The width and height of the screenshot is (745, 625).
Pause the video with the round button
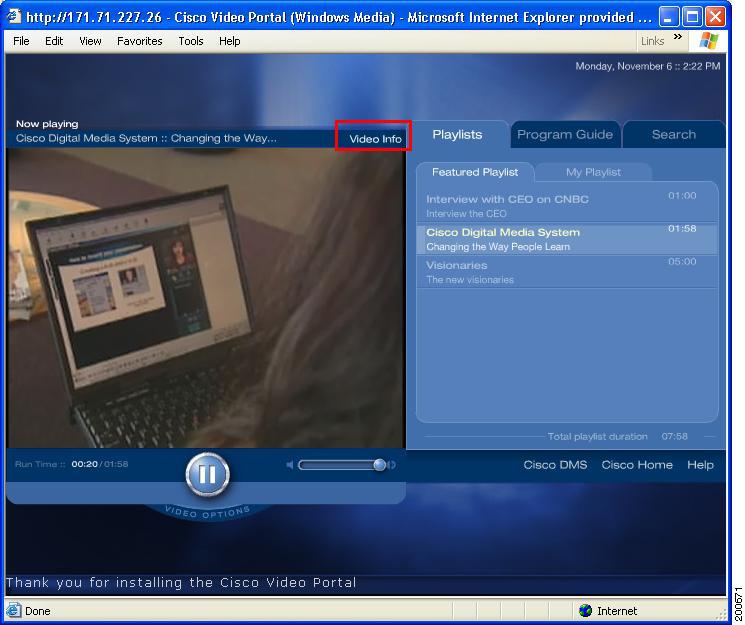coord(207,474)
